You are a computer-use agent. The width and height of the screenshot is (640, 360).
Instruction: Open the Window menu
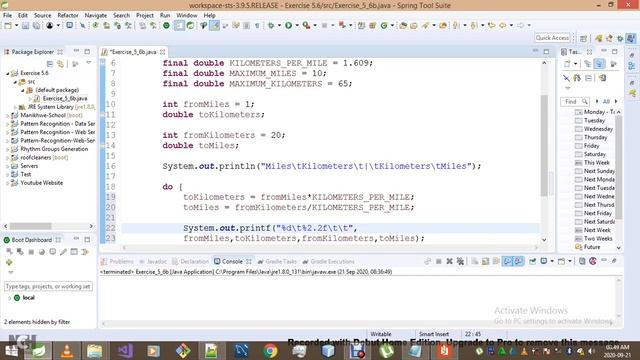pyautogui.click(x=187, y=15)
